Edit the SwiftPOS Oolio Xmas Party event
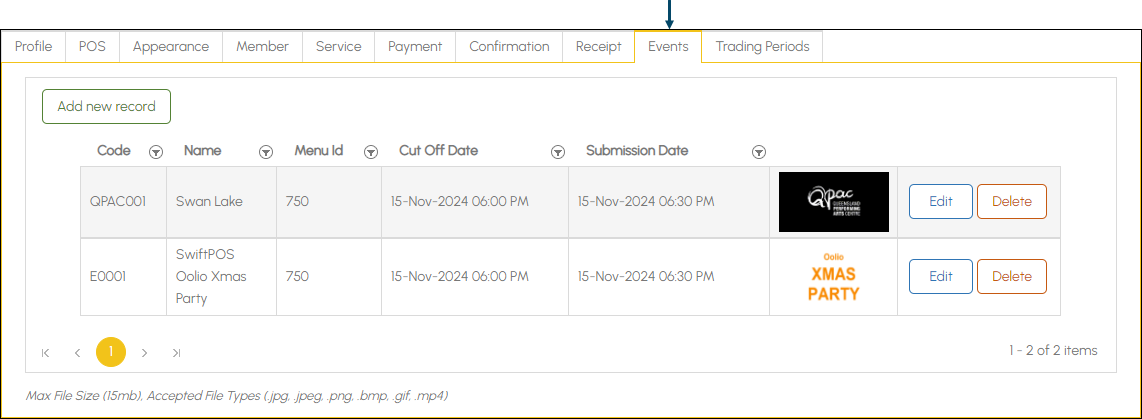The width and height of the screenshot is (1142, 419). [x=941, y=276]
